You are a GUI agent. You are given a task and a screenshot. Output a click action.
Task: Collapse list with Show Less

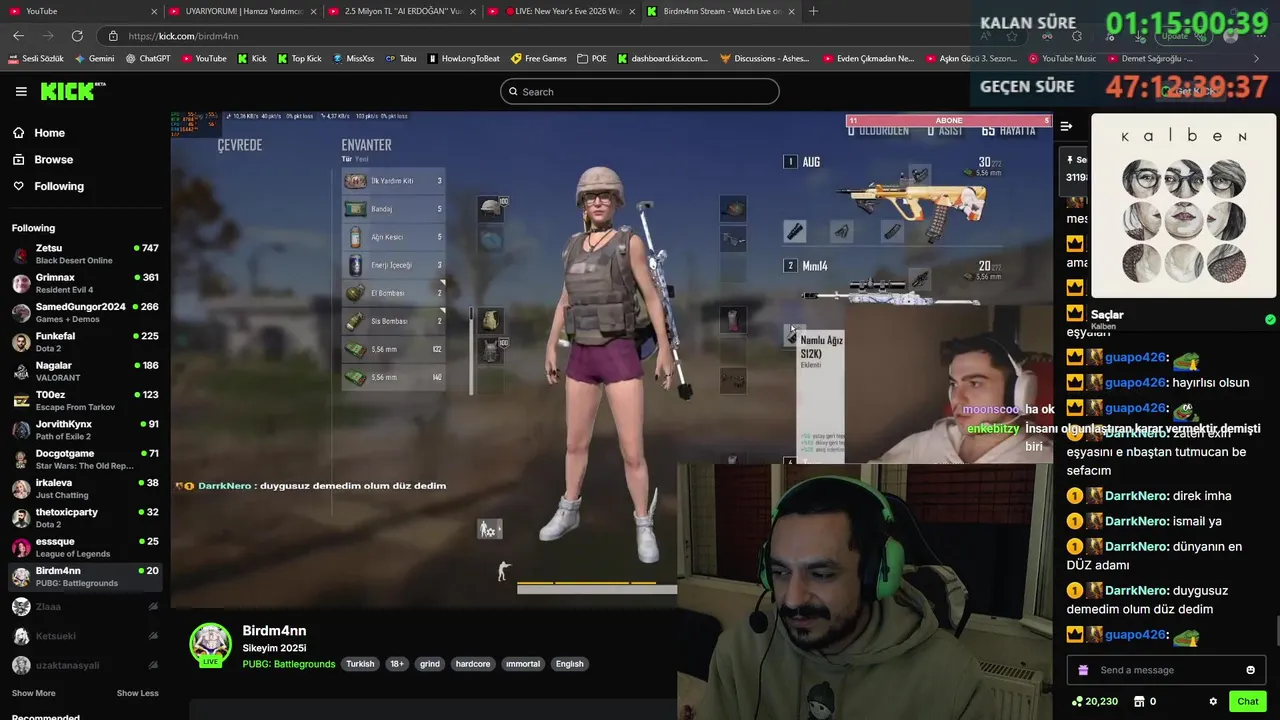pyautogui.click(x=137, y=693)
